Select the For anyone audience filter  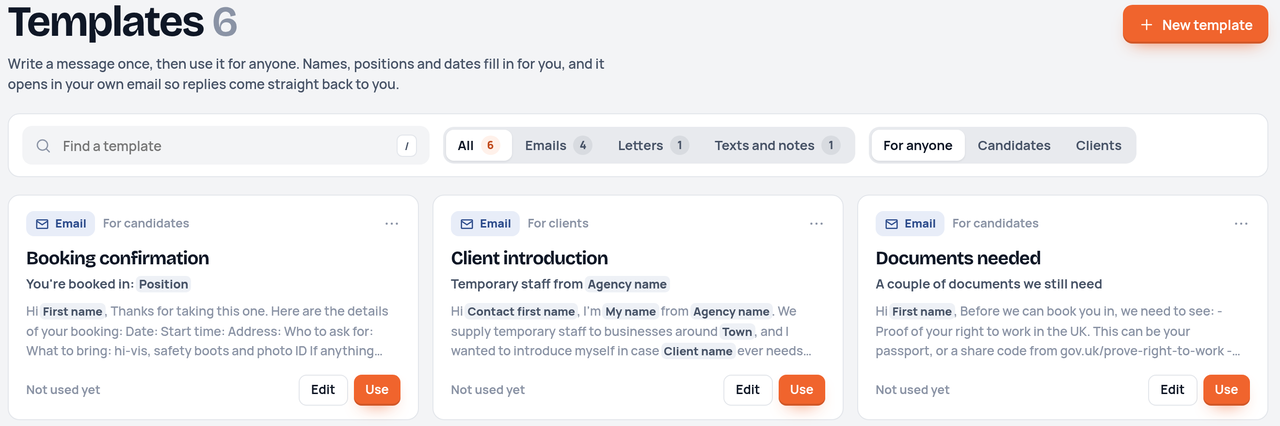tap(918, 146)
